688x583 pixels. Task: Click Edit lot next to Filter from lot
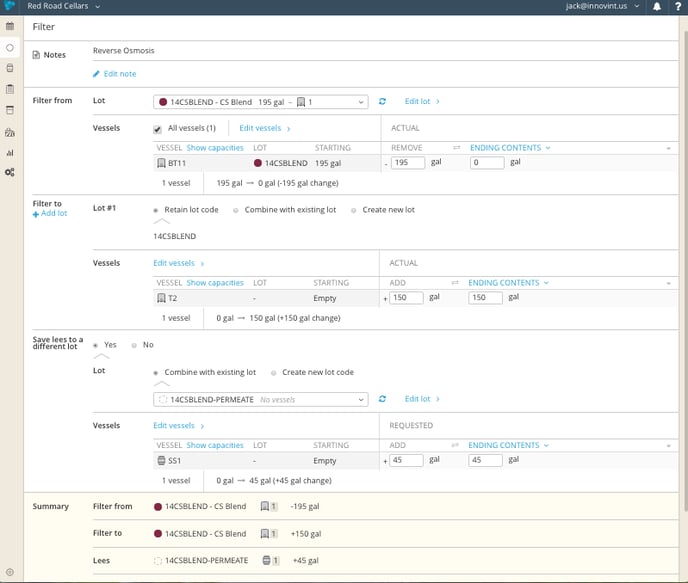tap(422, 101)
